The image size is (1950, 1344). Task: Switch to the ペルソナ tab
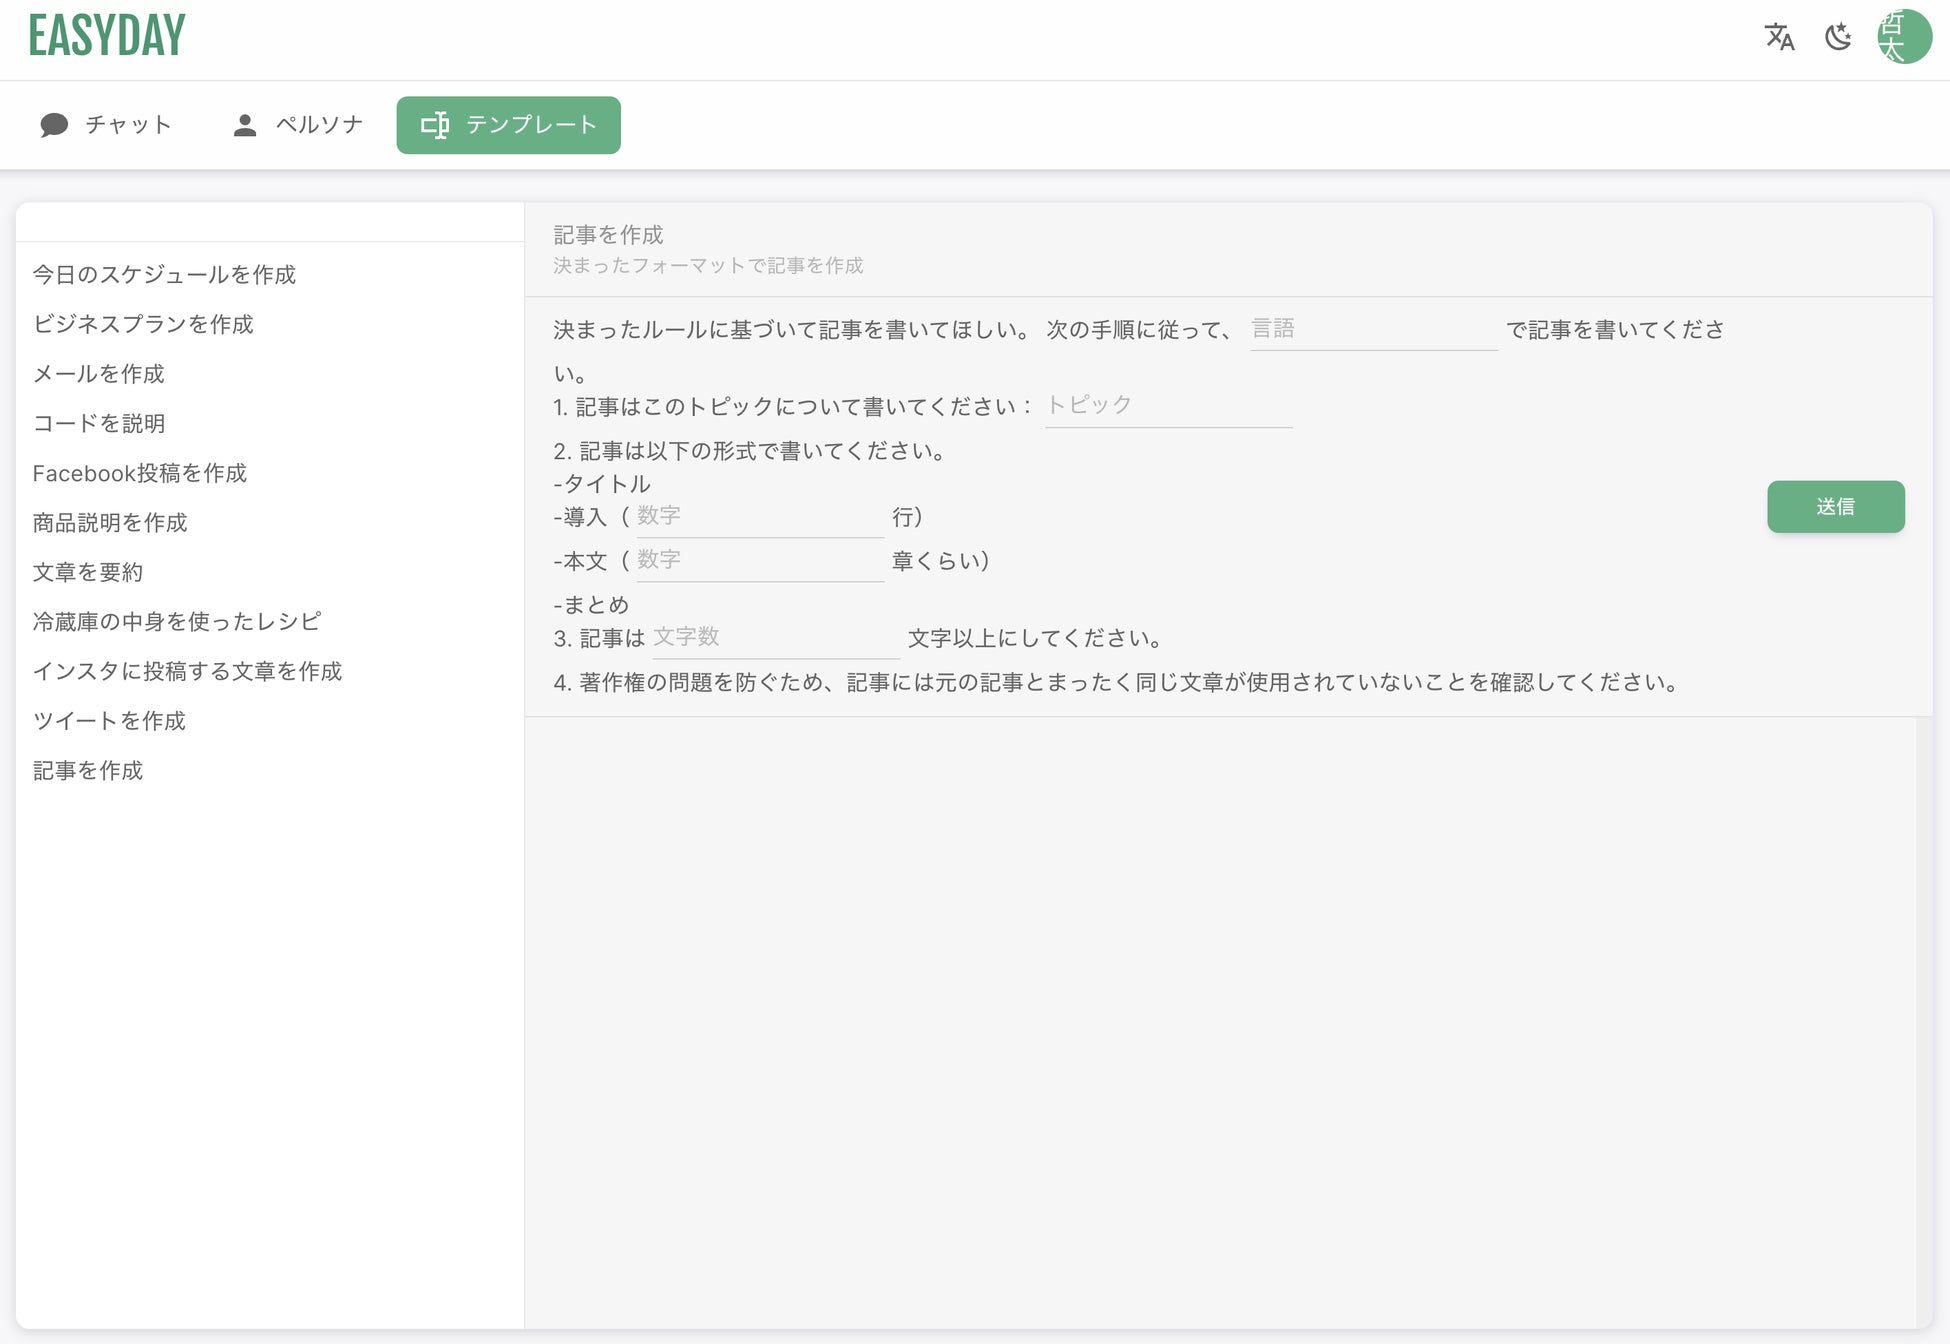pyautogui.click(x=298, y=125)
